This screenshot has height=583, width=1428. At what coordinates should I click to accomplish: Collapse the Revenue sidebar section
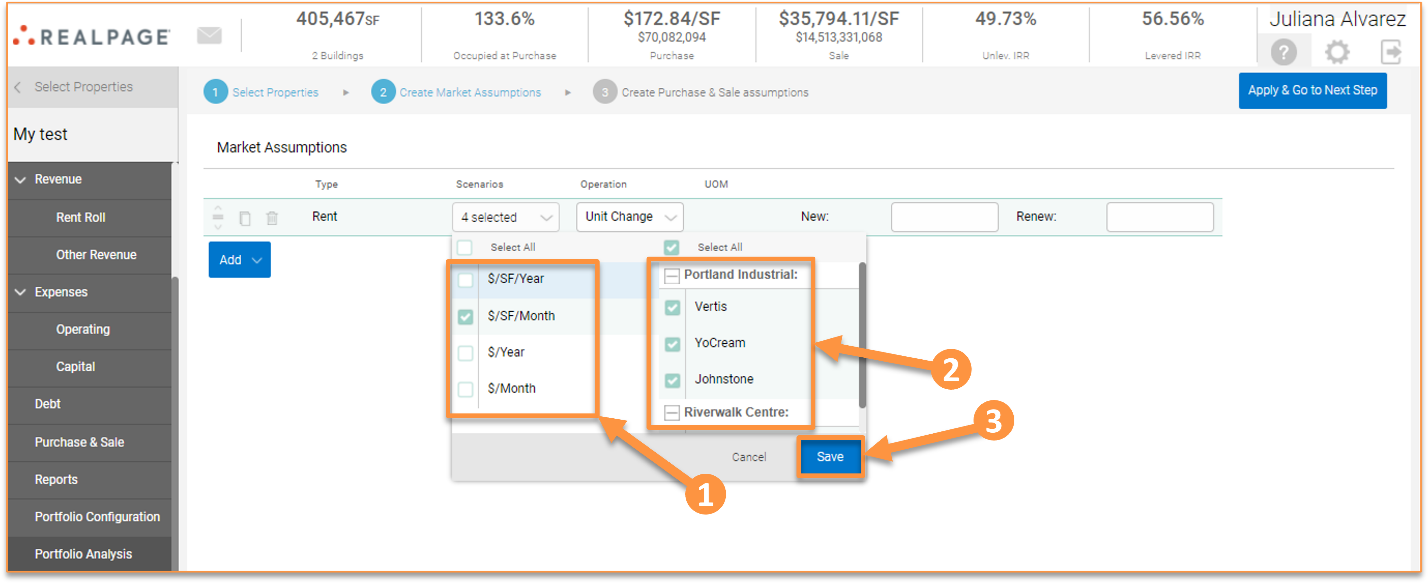(21, 180)
